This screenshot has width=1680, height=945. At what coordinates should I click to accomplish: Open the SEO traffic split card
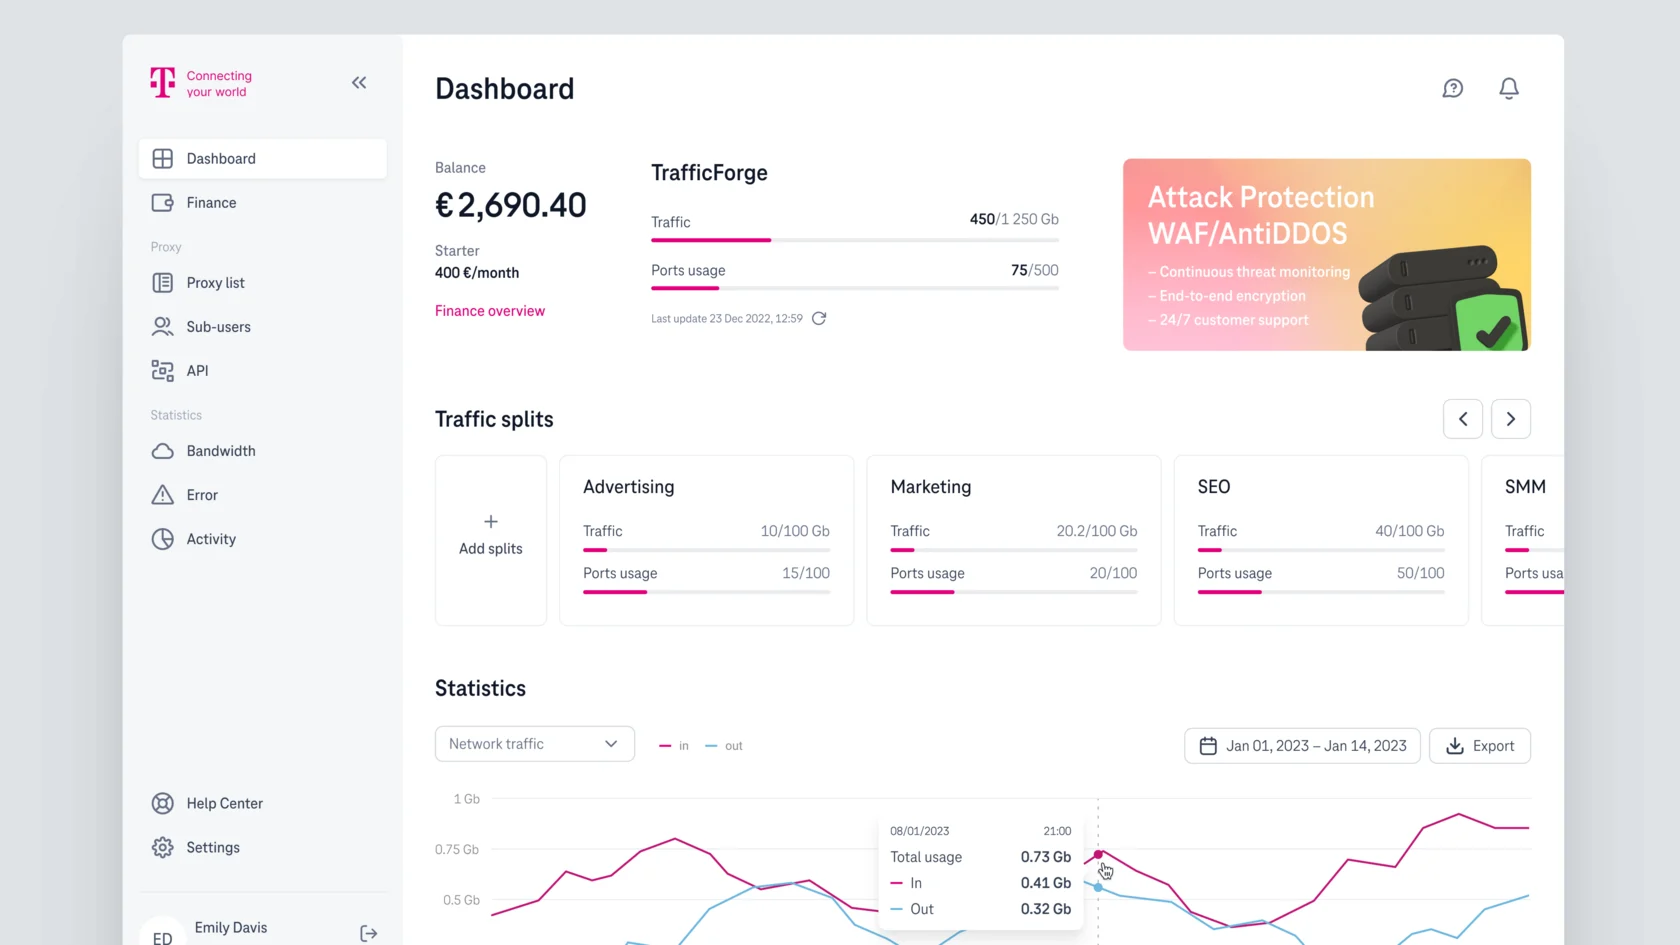(x=1321, y=540)
